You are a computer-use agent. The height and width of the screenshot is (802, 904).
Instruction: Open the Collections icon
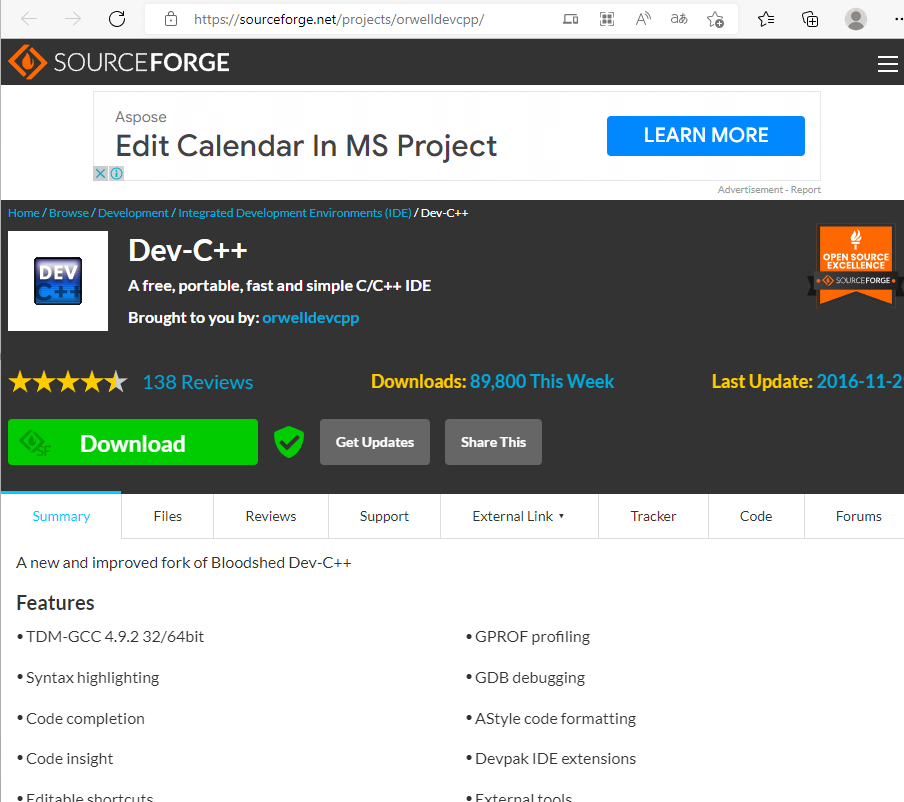tap(810, 19)
